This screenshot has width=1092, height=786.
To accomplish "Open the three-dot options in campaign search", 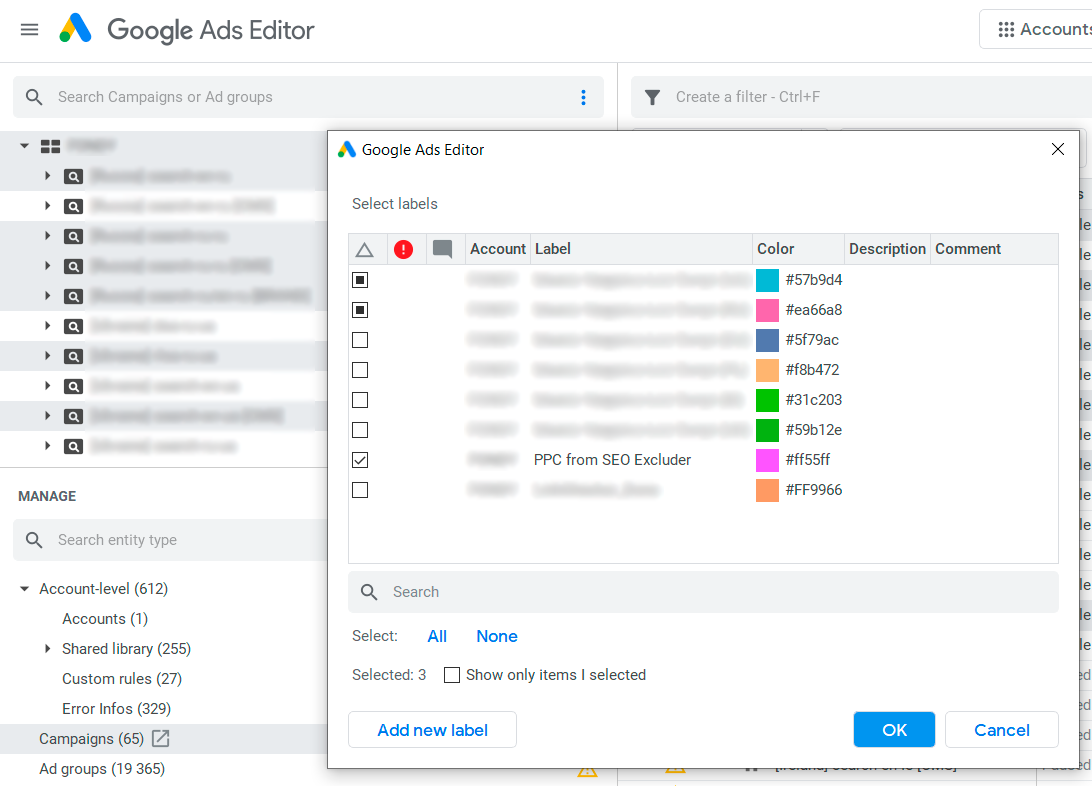I will click(584, 97).
